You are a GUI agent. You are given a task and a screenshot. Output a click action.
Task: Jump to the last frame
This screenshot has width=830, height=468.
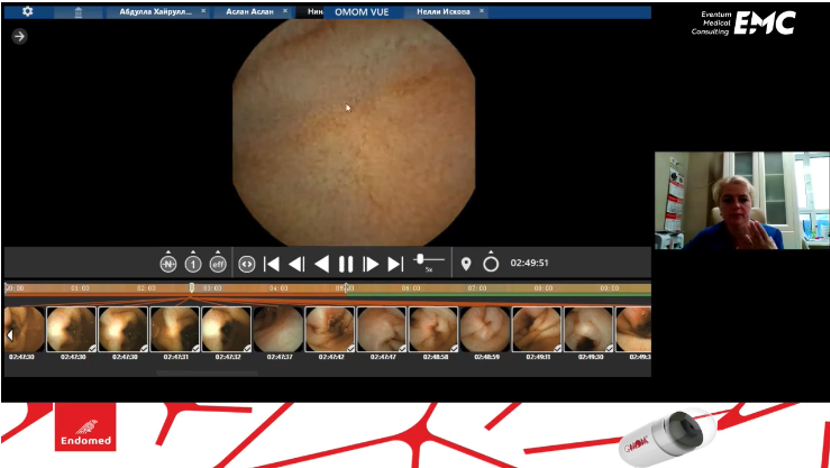pos(395,264)
